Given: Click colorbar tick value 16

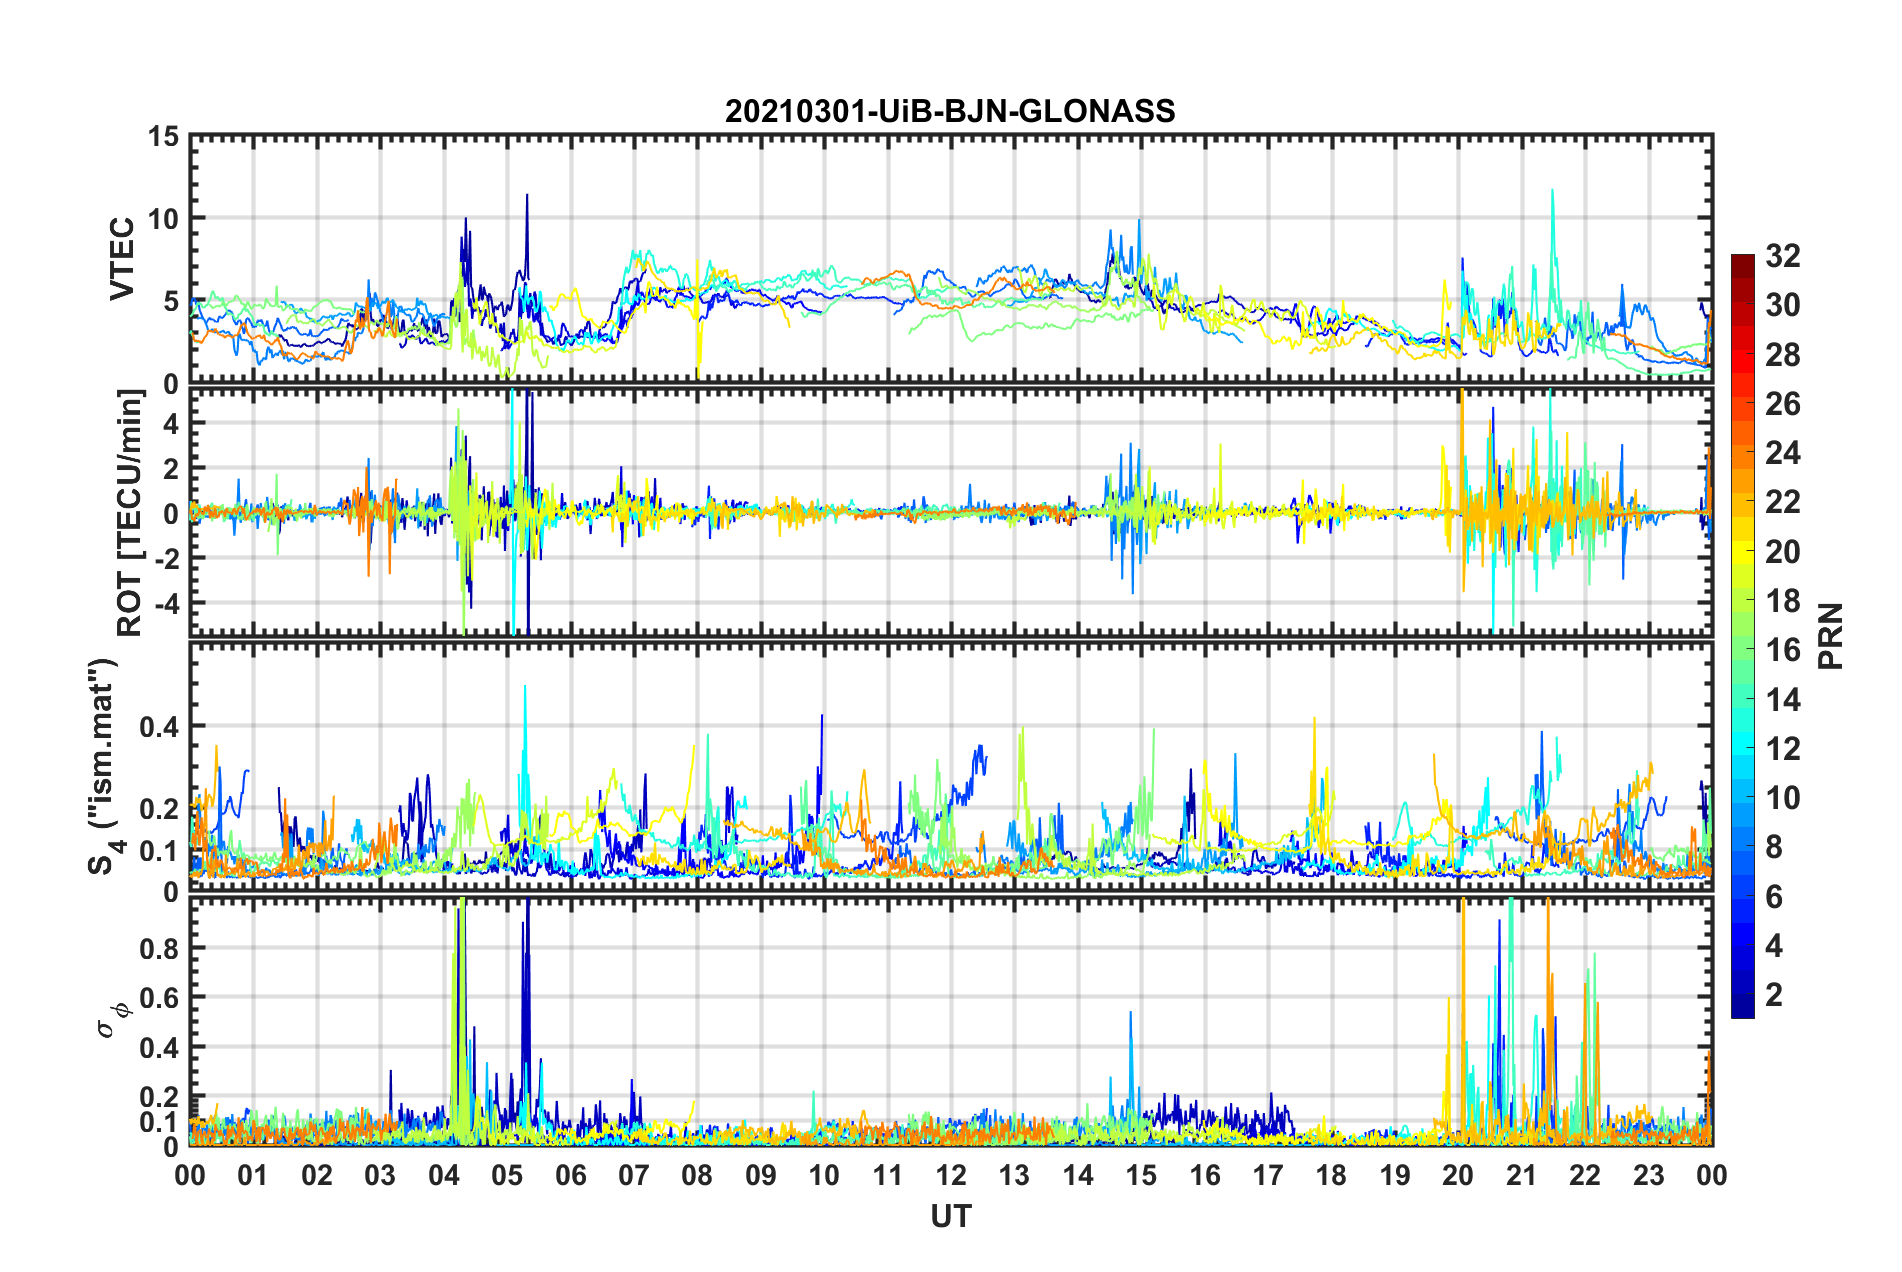Looking at the screenshot, I should [1782, 650].
